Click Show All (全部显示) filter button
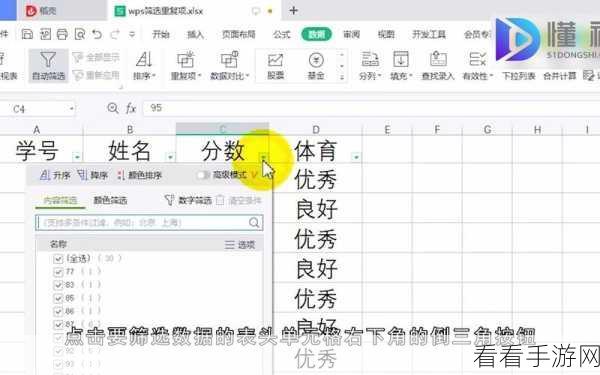Image resolution: width=600 pixels, height=375 pixels. pyautogui.click(x=96, y=57)
